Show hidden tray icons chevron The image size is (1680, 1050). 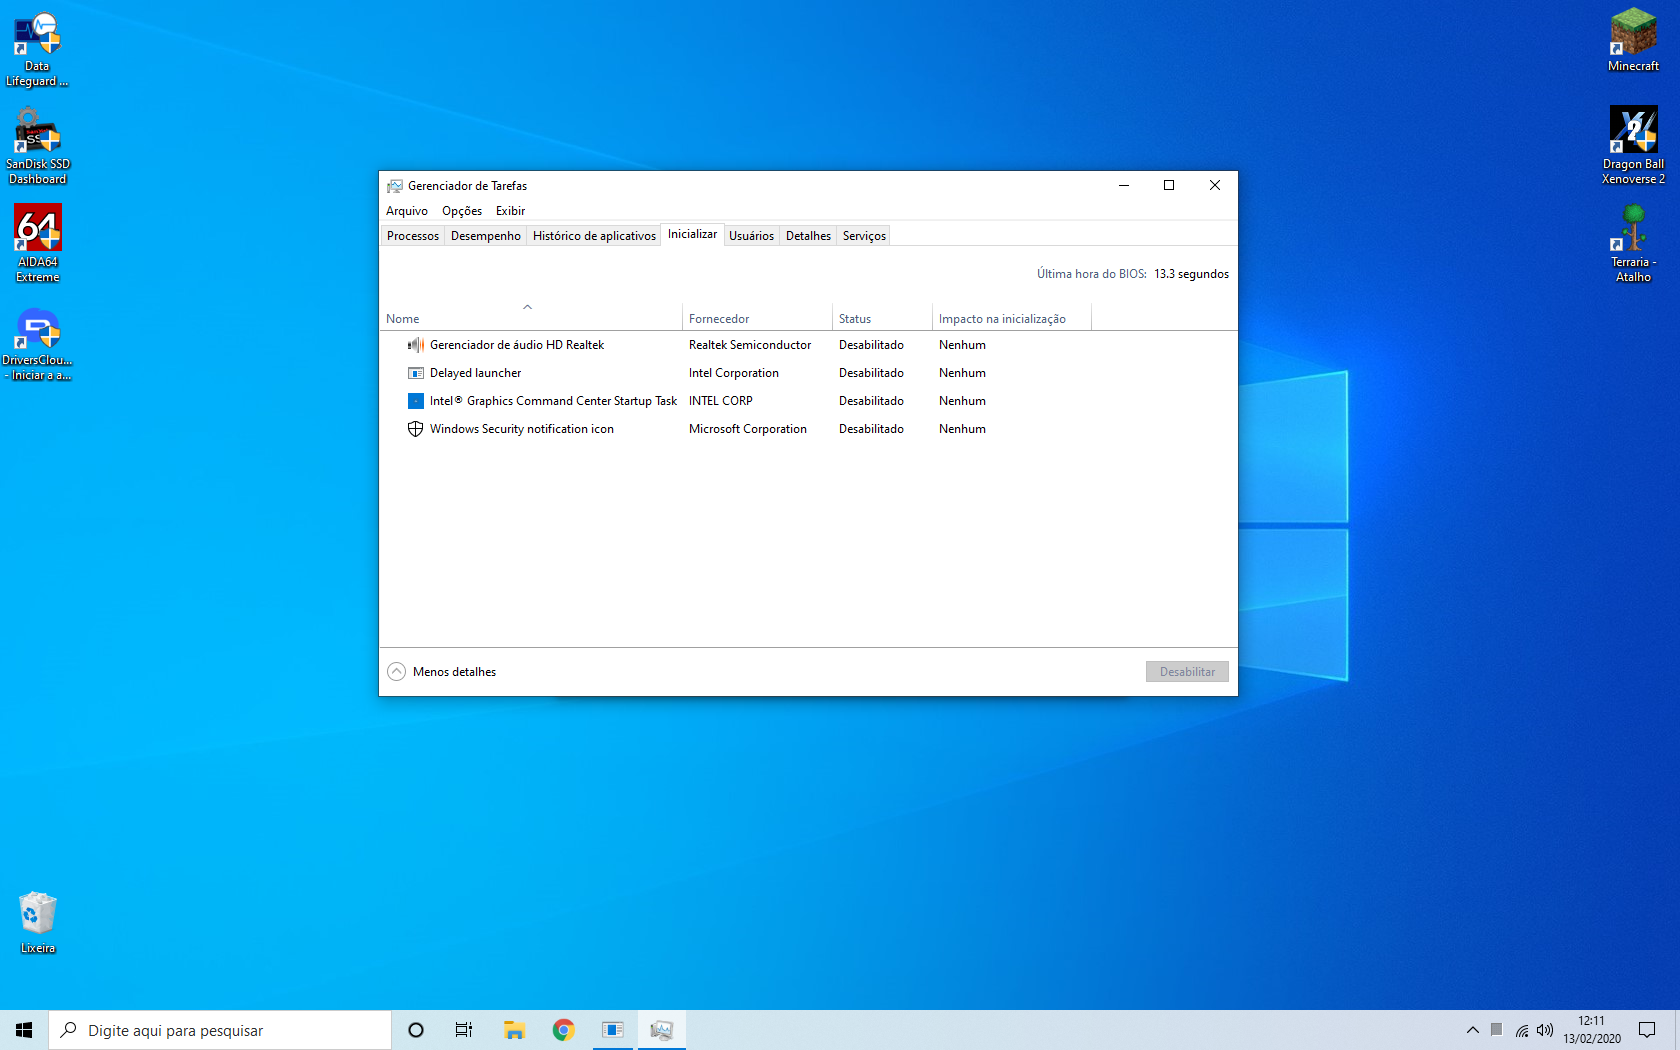coord(1472,1030)
